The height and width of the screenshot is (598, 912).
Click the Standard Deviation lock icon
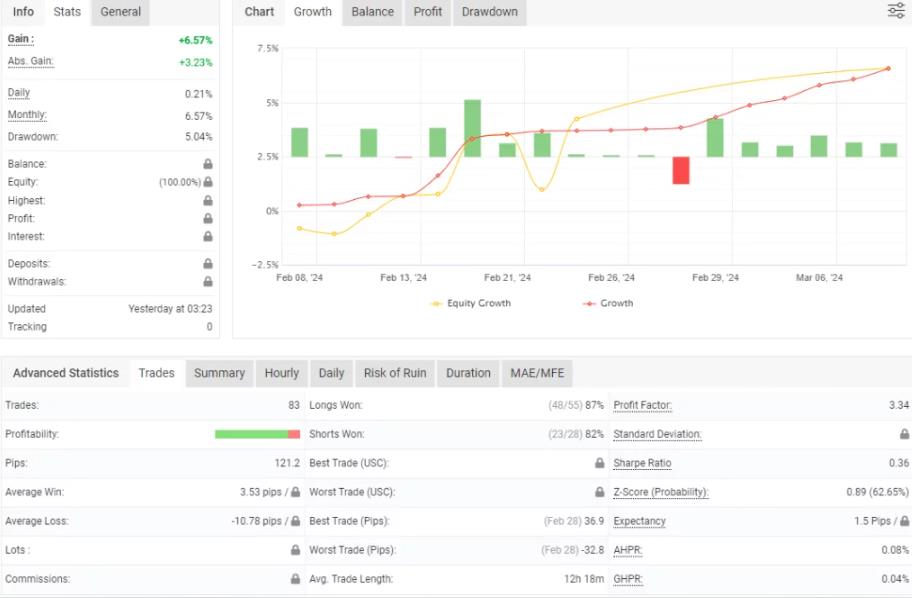[x=904, y=434]
